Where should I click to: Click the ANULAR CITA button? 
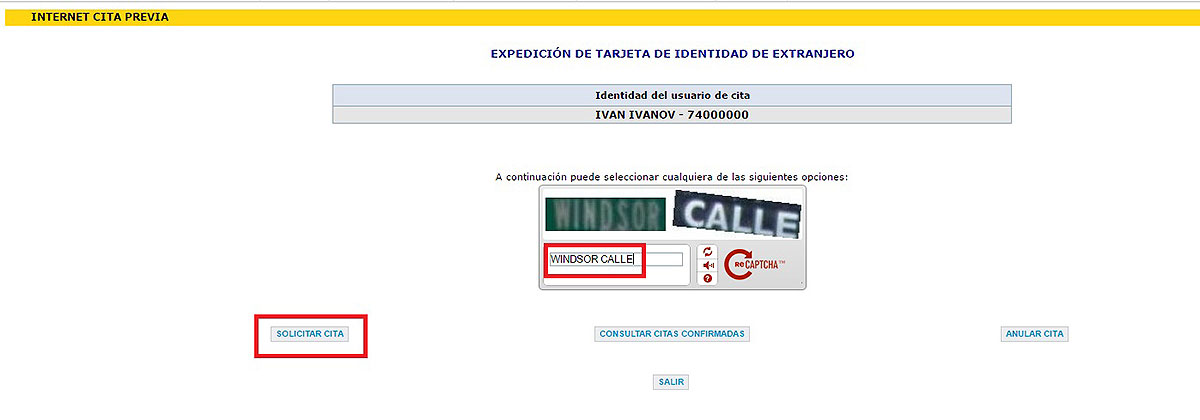[1034, 334]
